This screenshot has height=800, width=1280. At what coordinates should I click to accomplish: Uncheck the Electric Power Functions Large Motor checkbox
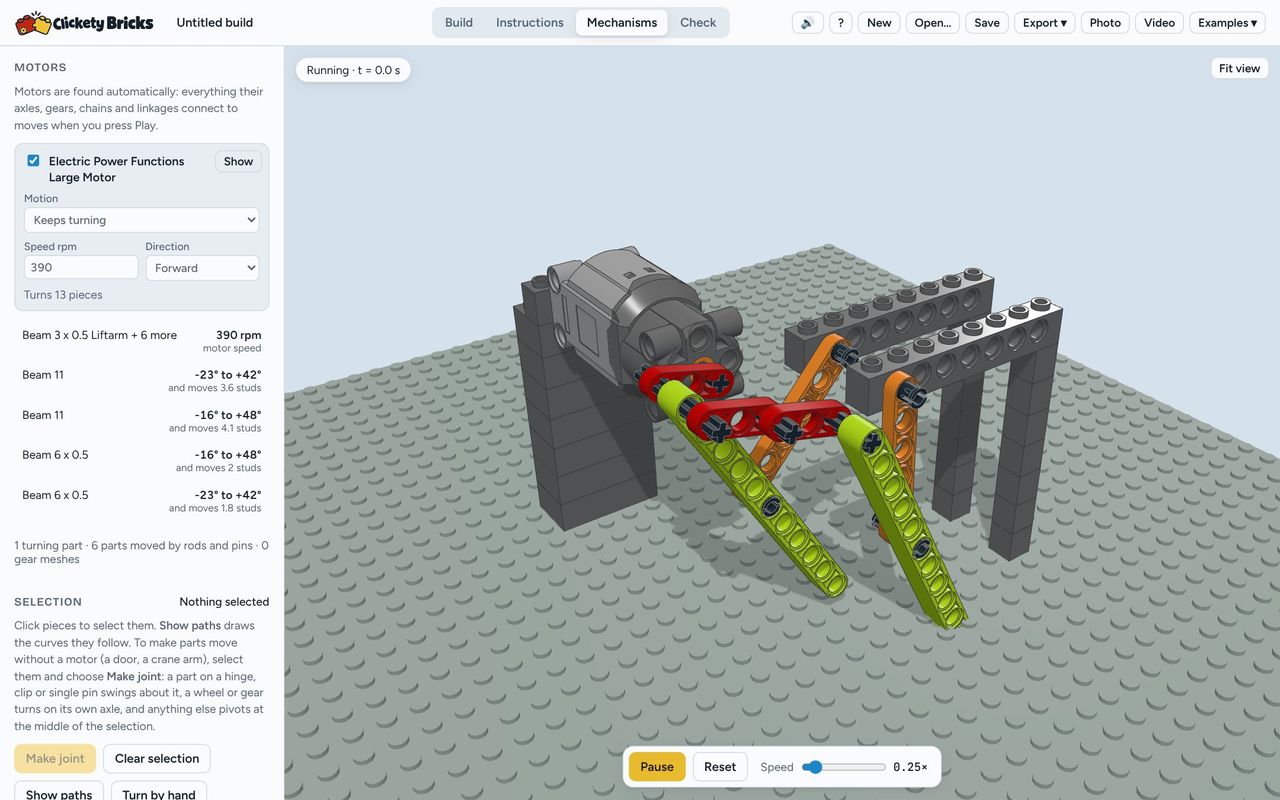tap(33, 161)
